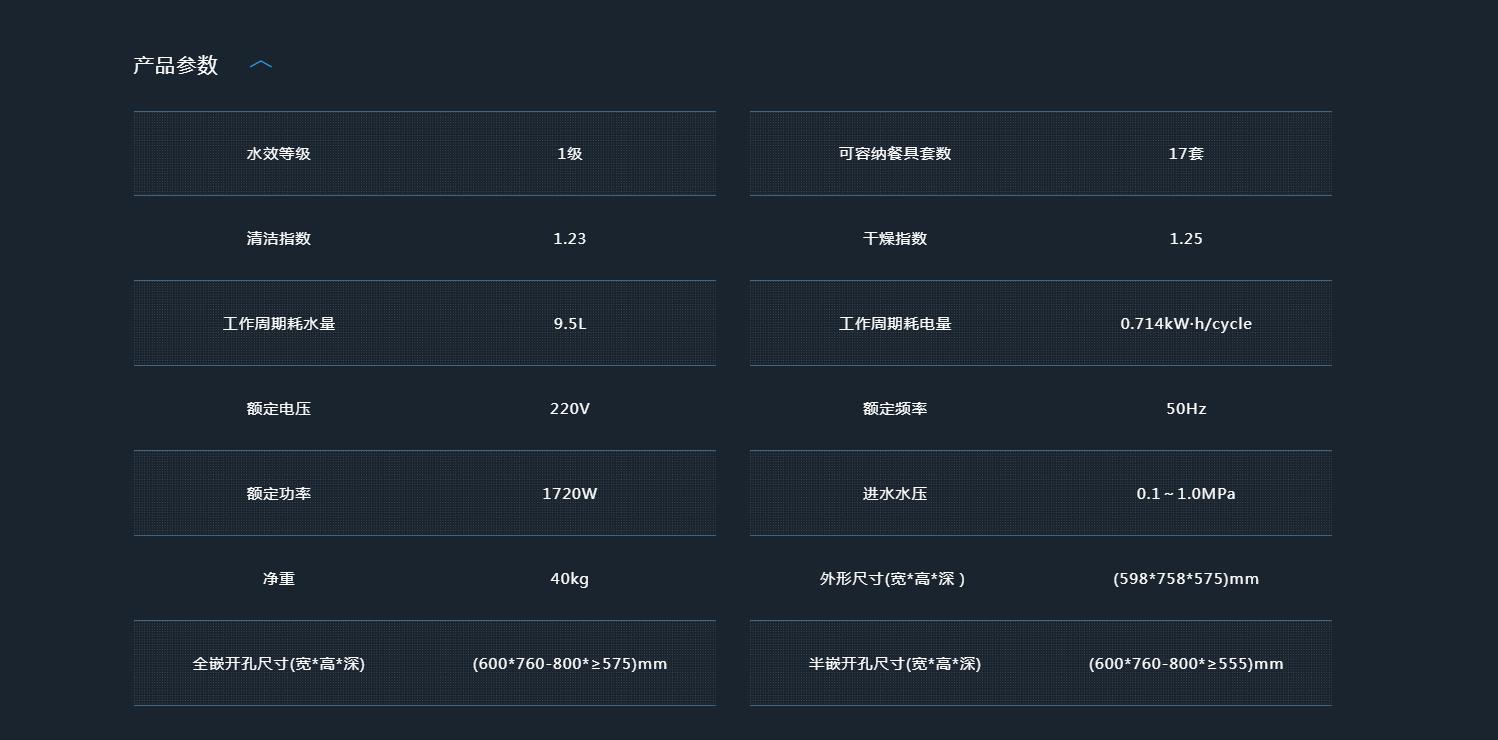The image size is (1498, 740).
Task: Select the 外形尺寸(宽*高*深) label
Action: pyautogui.click(x=892, y=579)
